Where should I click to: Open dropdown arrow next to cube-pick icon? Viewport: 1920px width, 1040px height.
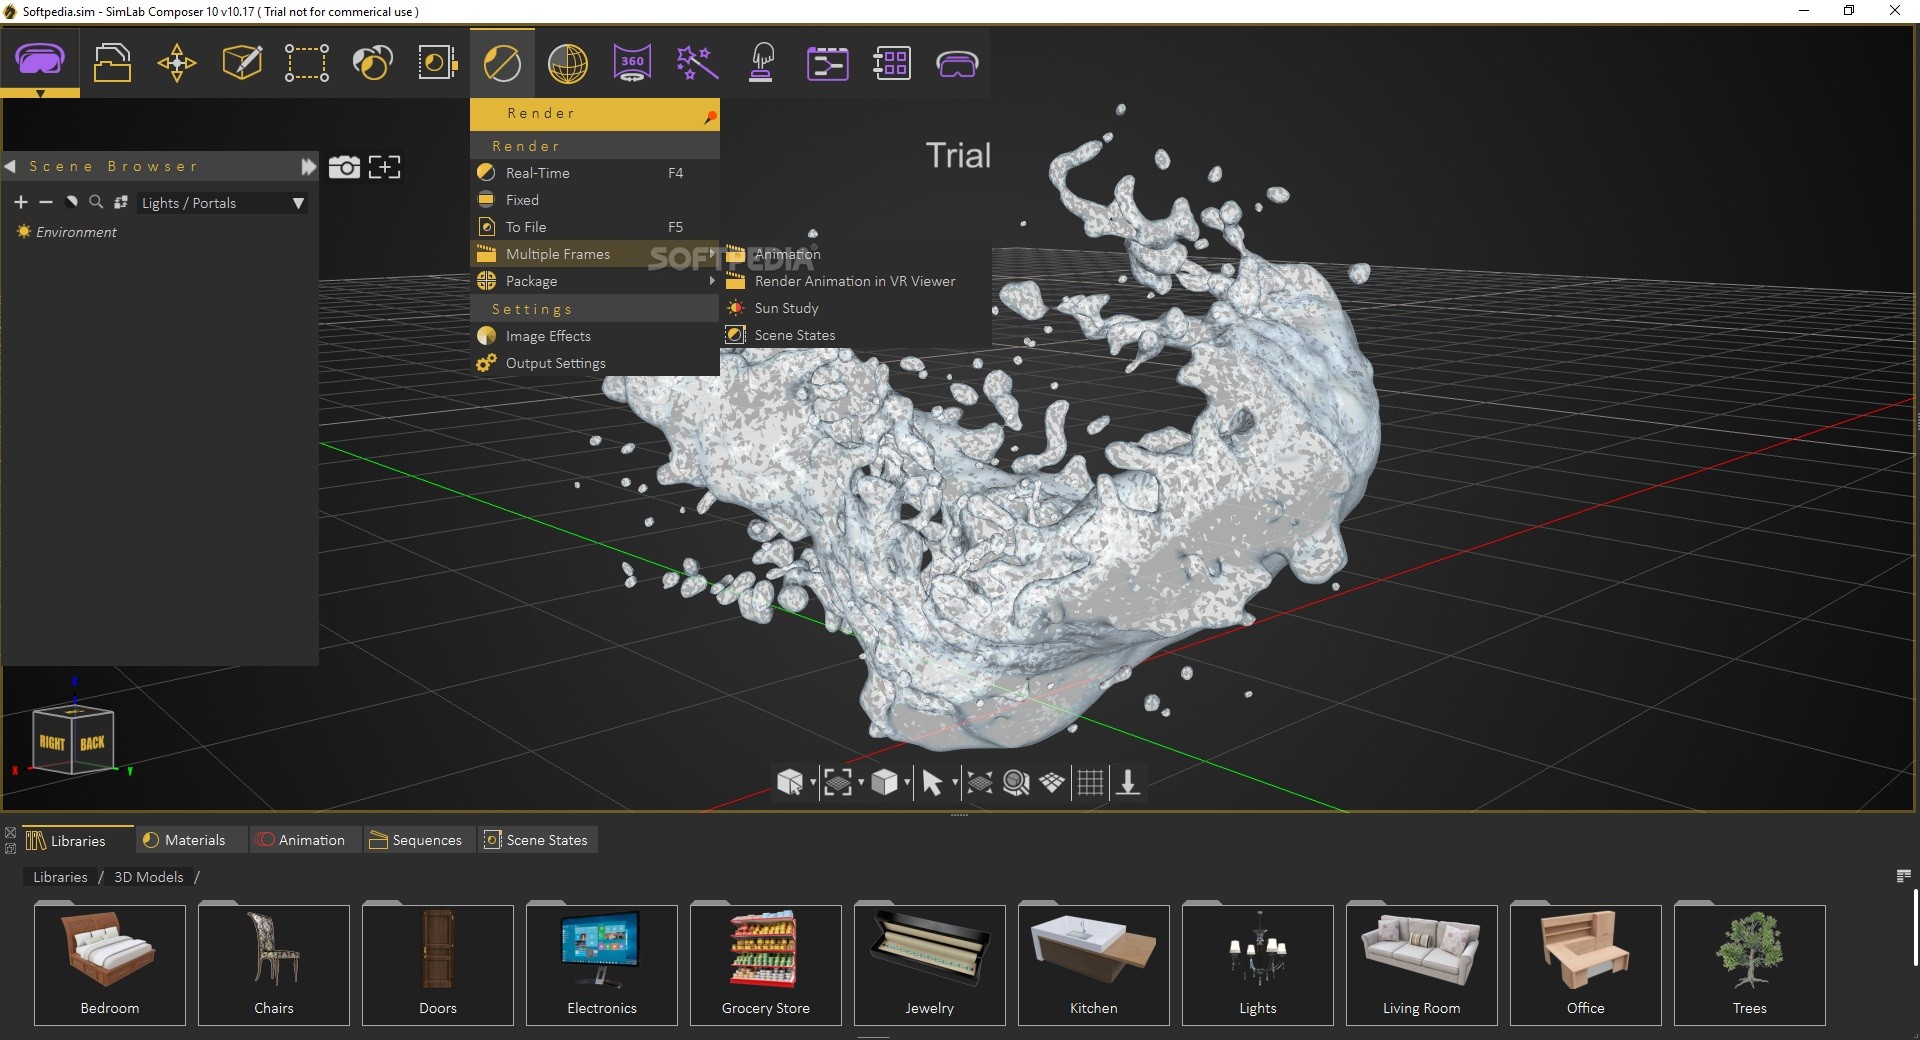pos(813,782)
